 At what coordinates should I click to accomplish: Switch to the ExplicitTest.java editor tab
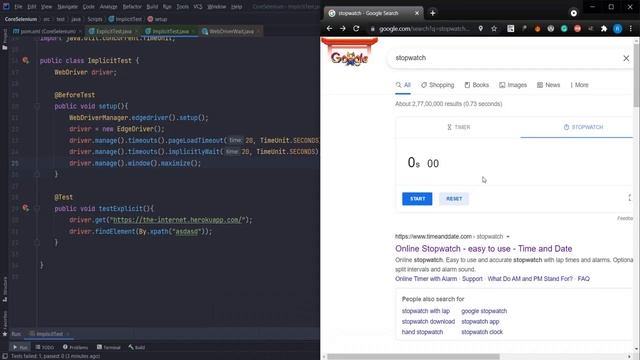tap(114, 31)
